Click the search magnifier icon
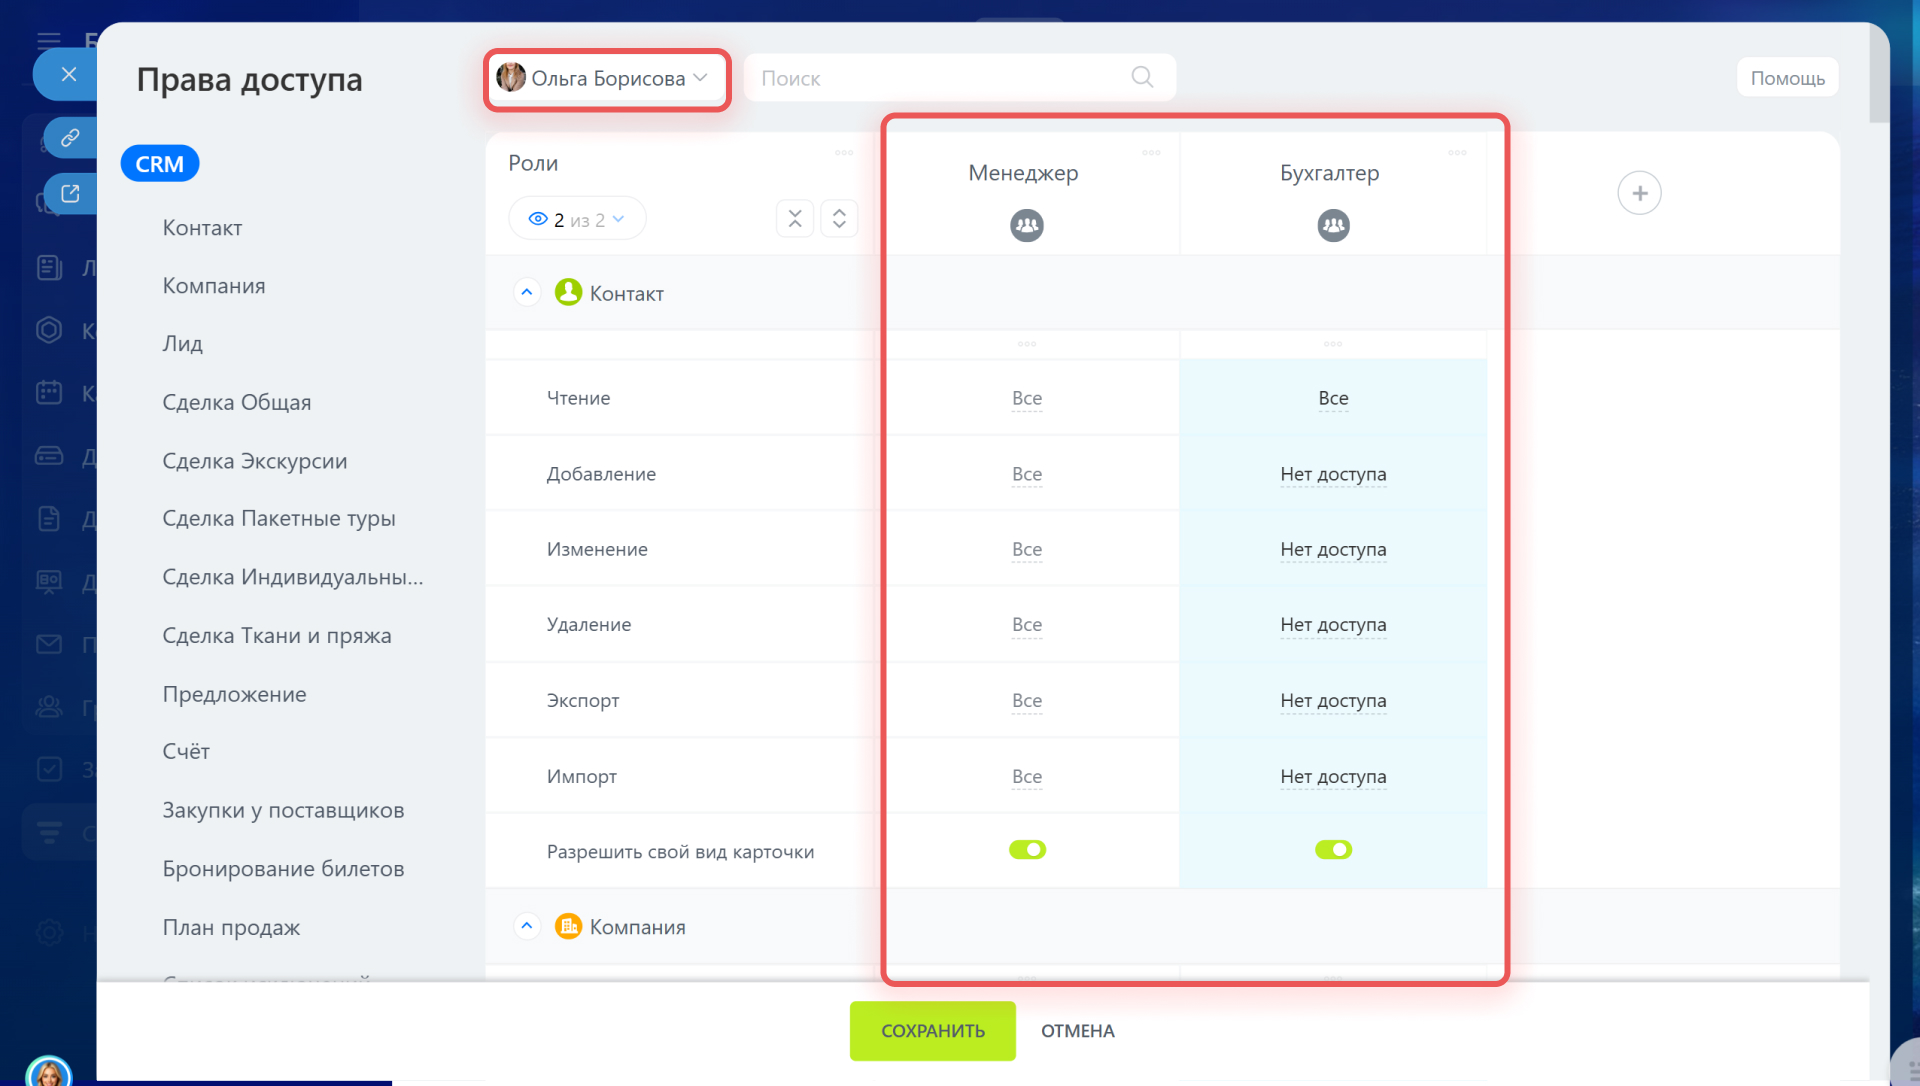 1142,77
